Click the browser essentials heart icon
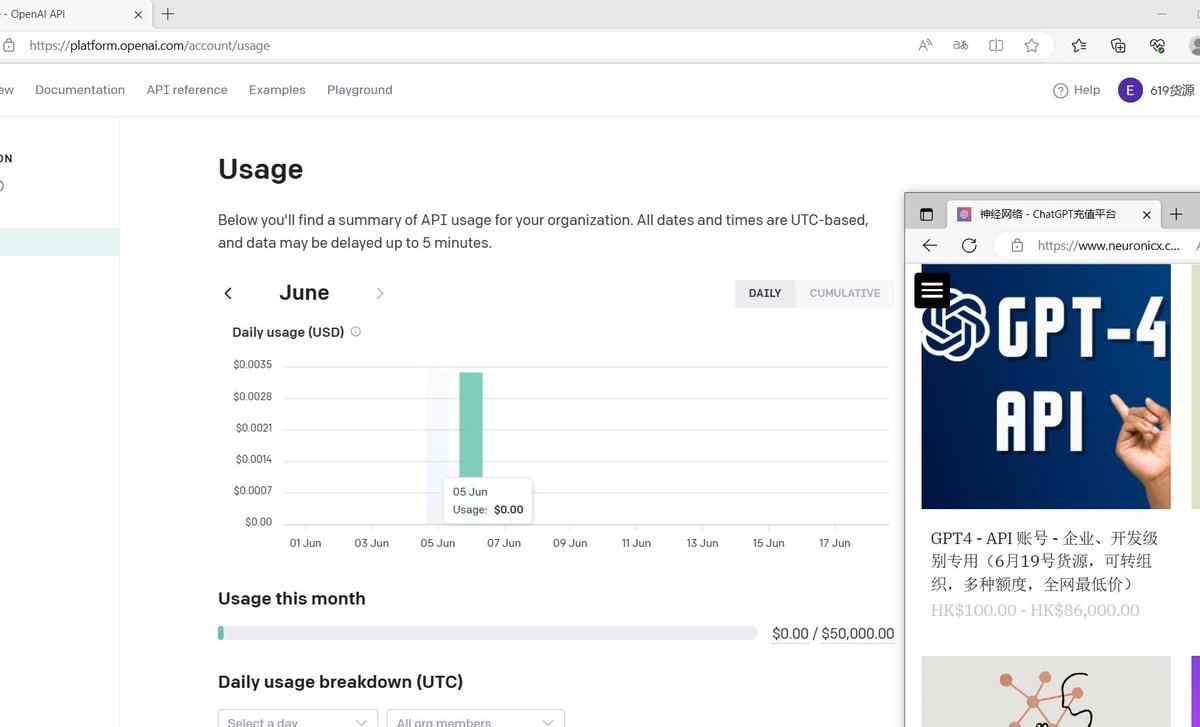 point(1158,45)
